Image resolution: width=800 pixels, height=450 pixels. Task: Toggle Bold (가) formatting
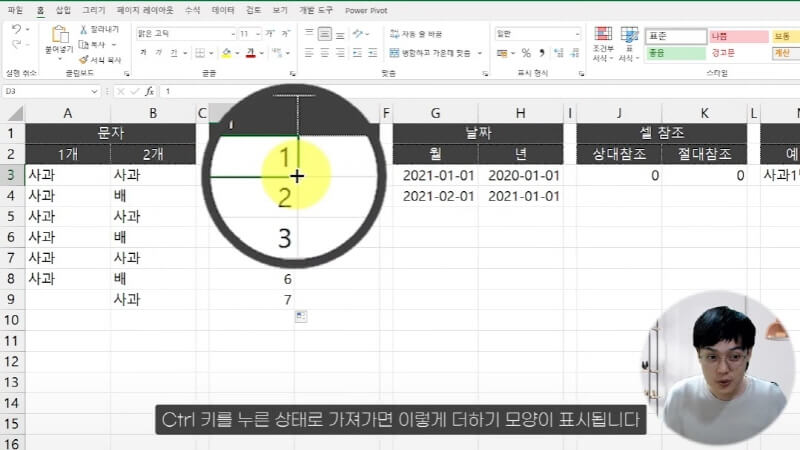coord(143,53)
